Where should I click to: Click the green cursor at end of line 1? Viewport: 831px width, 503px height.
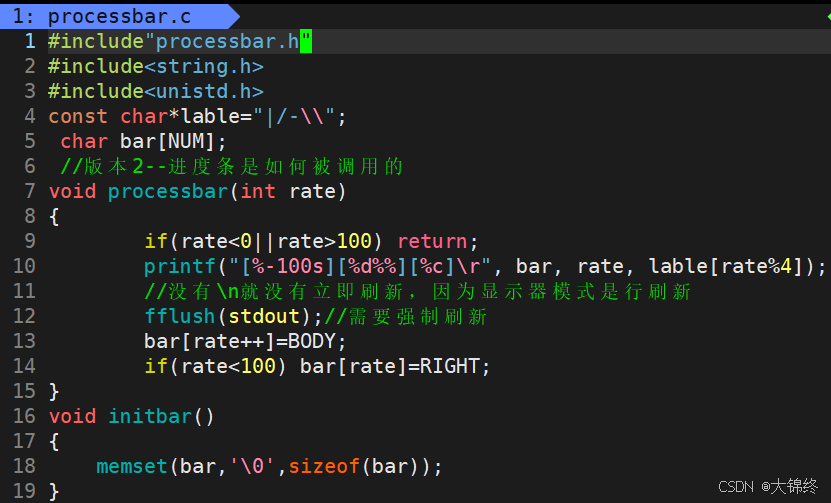click(306, 41)
